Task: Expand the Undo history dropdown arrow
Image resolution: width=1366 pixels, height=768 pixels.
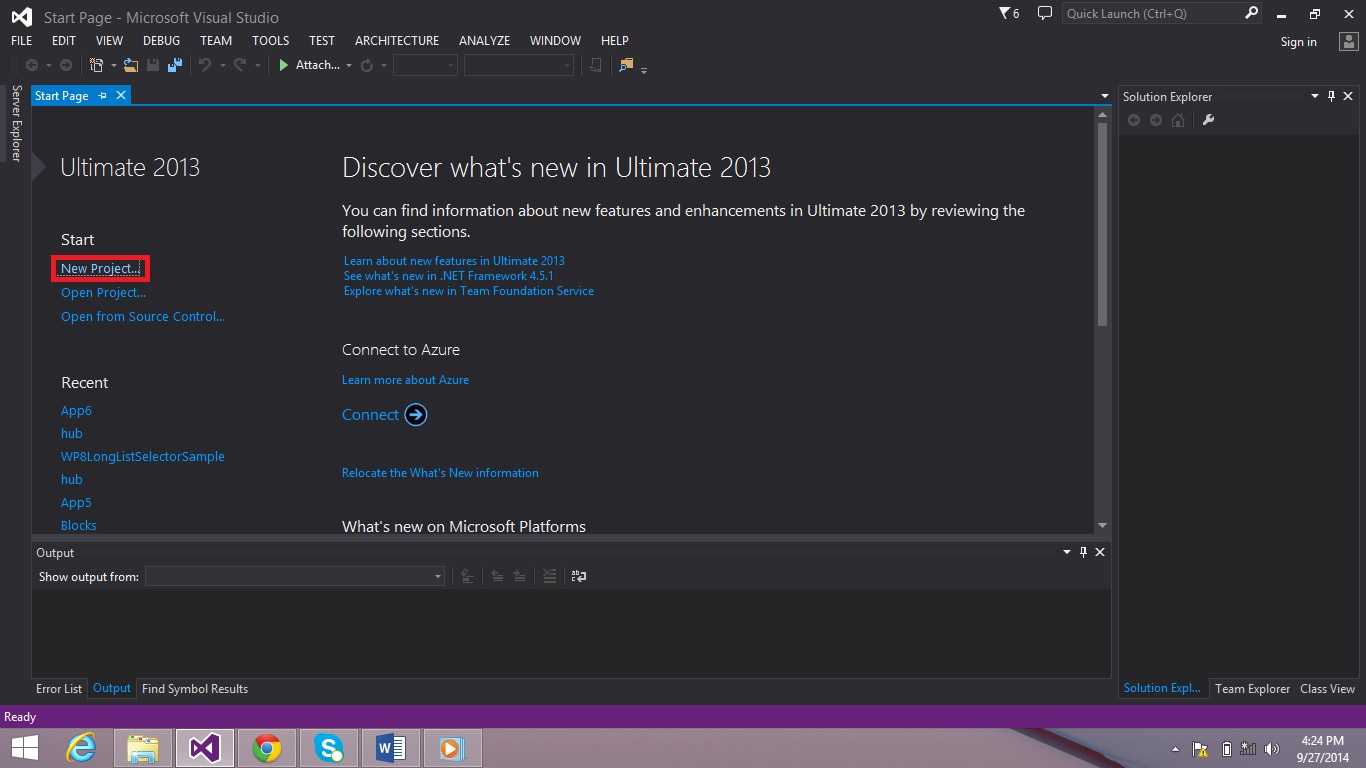Action: 222,66
